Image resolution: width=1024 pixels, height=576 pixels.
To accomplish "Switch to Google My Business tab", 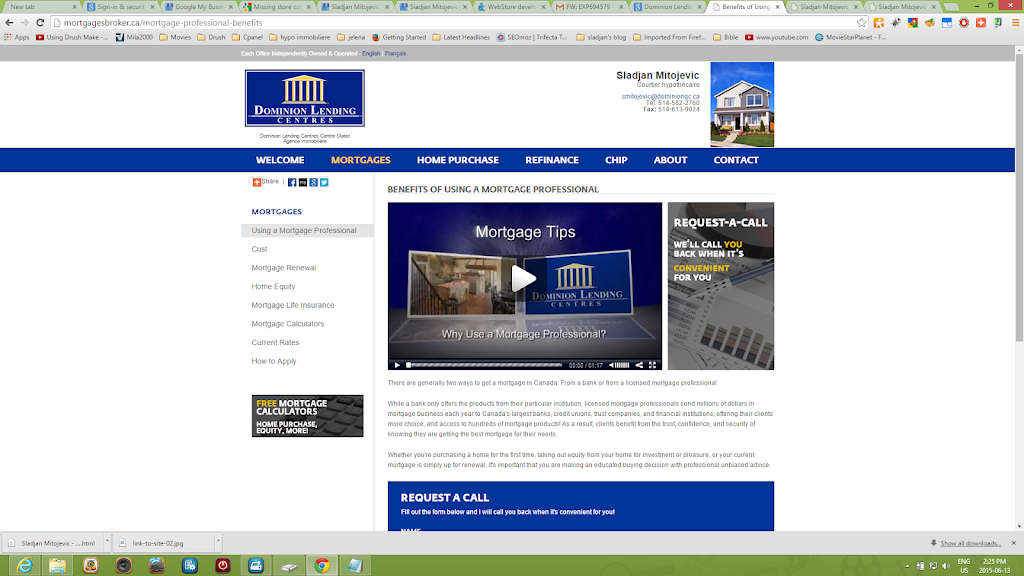I will (x=199, y=7).
